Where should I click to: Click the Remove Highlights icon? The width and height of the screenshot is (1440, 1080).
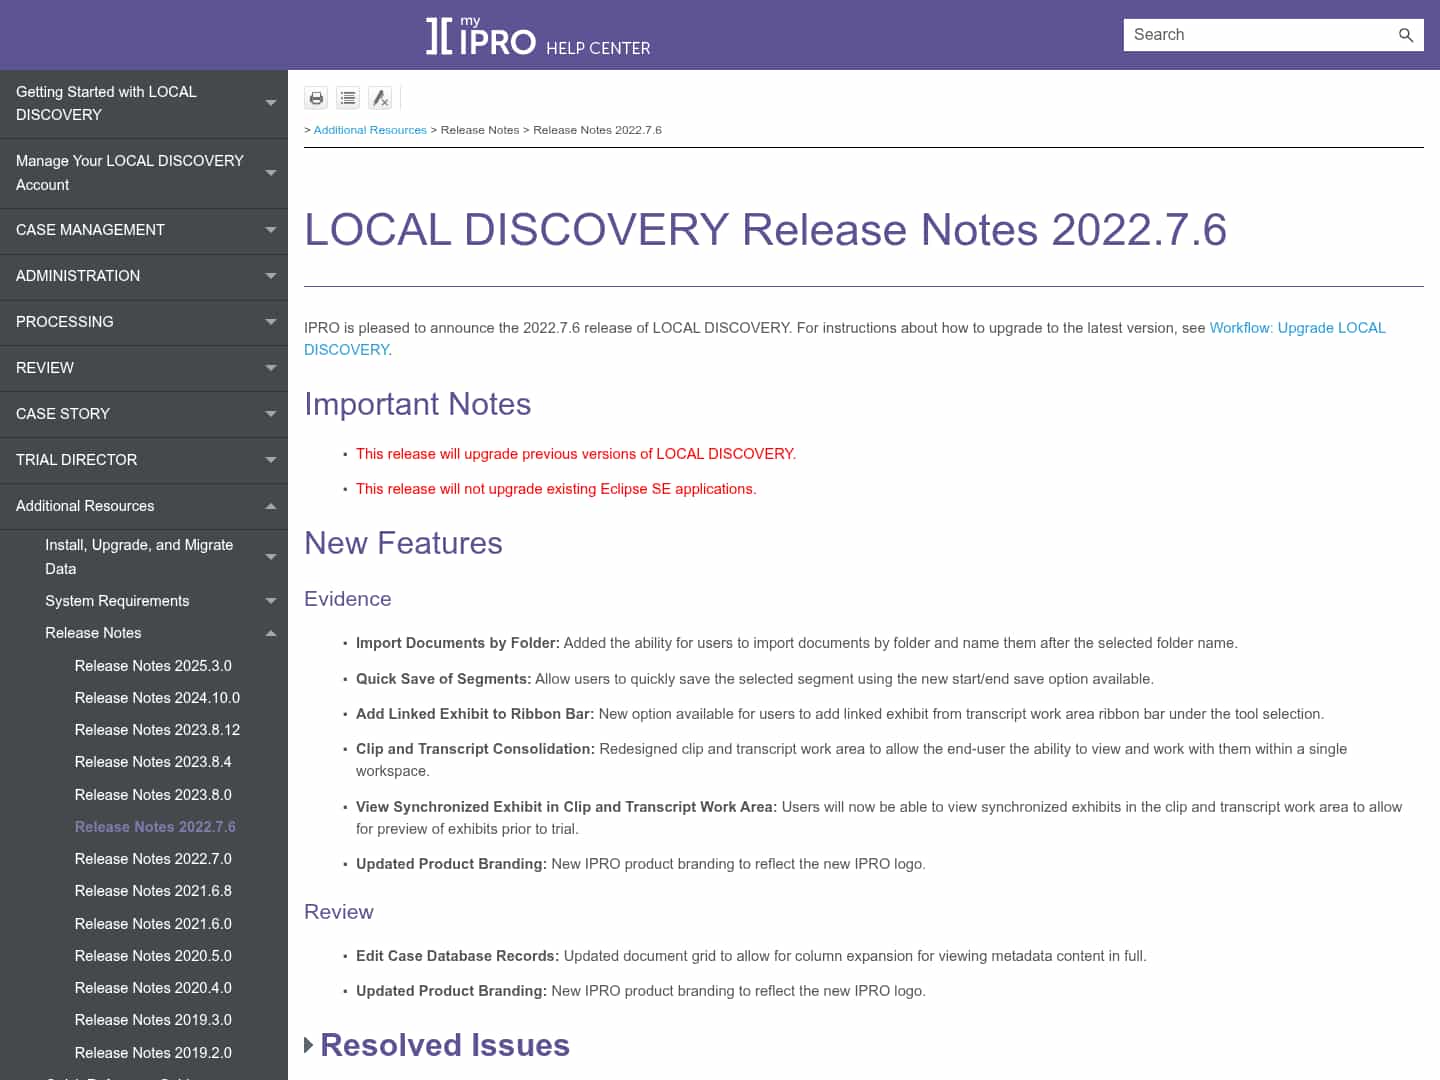(x=380, y=98)
